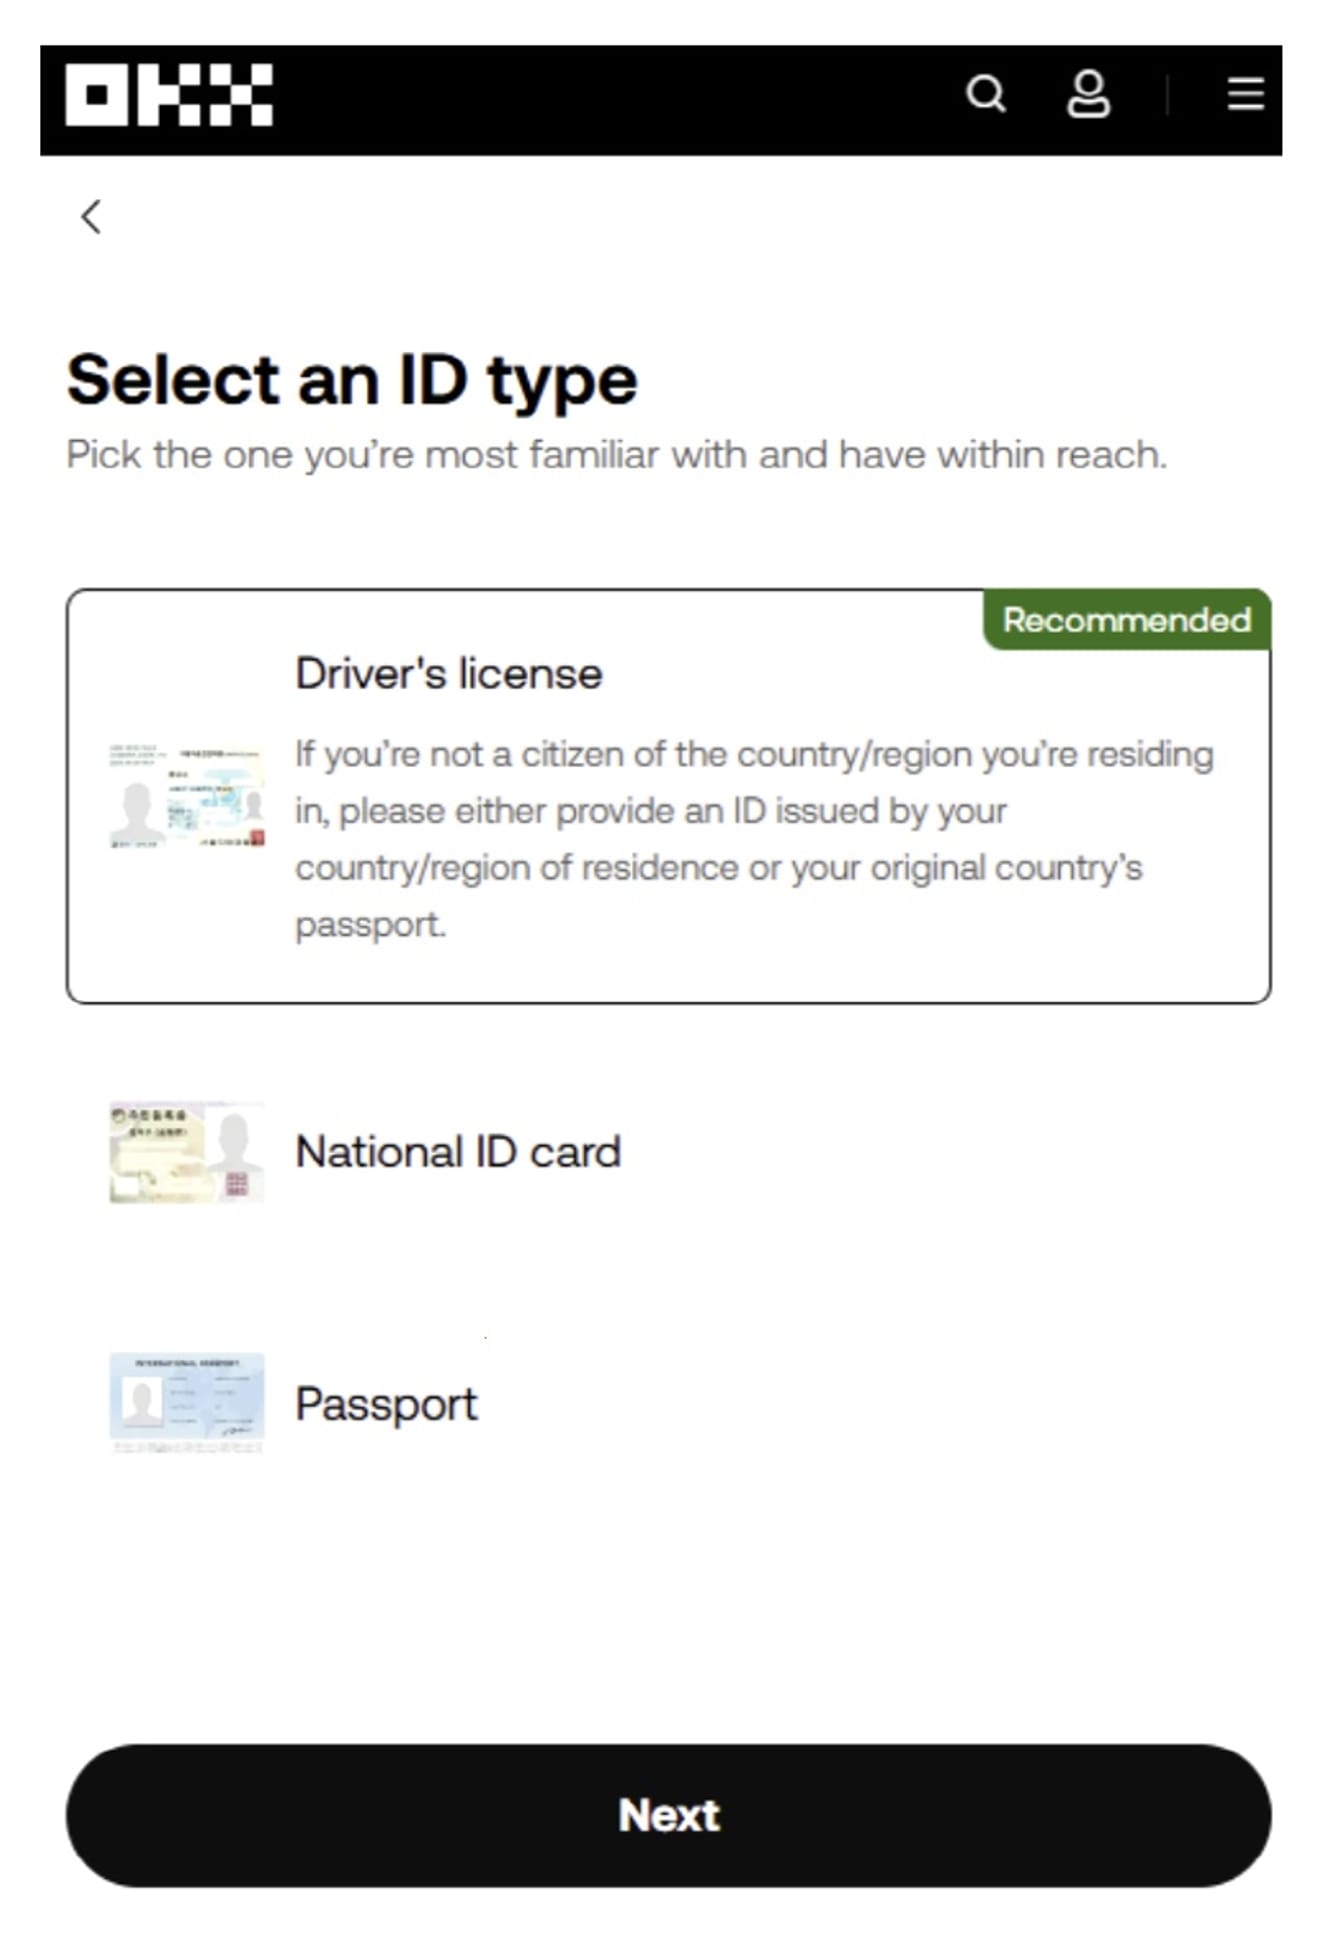Choose Passport as ID type
The width and height of the screenshot is (1320, 1948).
point(386,1405)
